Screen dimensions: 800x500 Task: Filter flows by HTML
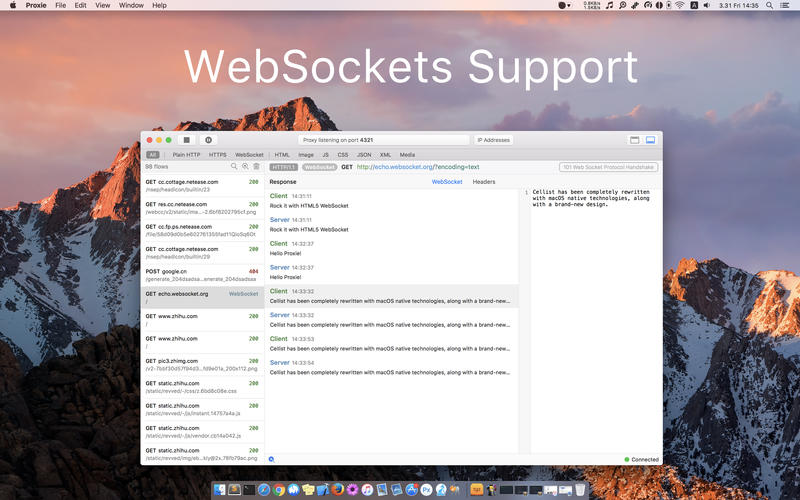click(x=282, y=155)
